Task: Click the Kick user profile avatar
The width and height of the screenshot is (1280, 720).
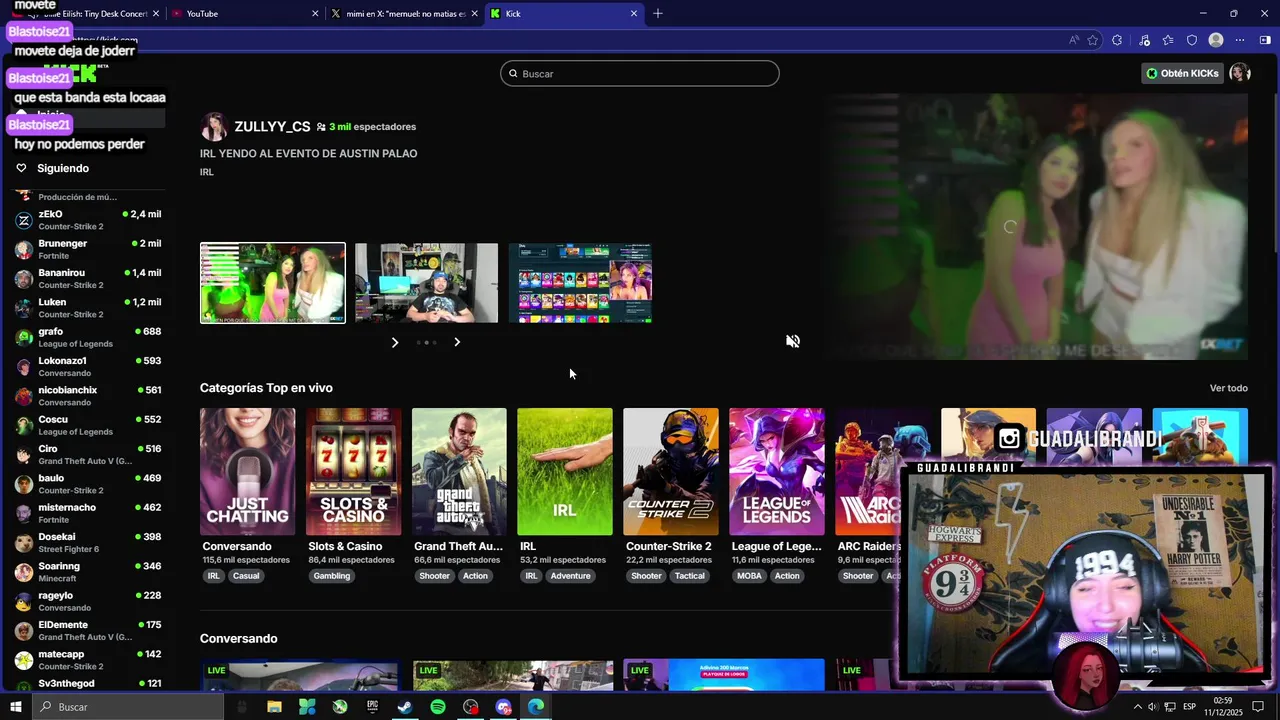Action: 1240,73
